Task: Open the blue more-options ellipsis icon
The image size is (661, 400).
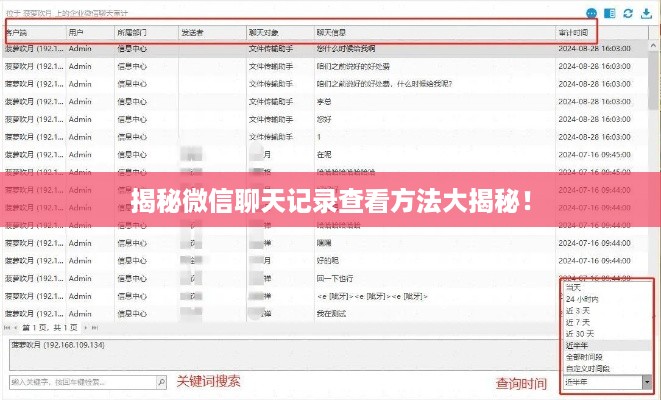Action: tap(592, 13)
